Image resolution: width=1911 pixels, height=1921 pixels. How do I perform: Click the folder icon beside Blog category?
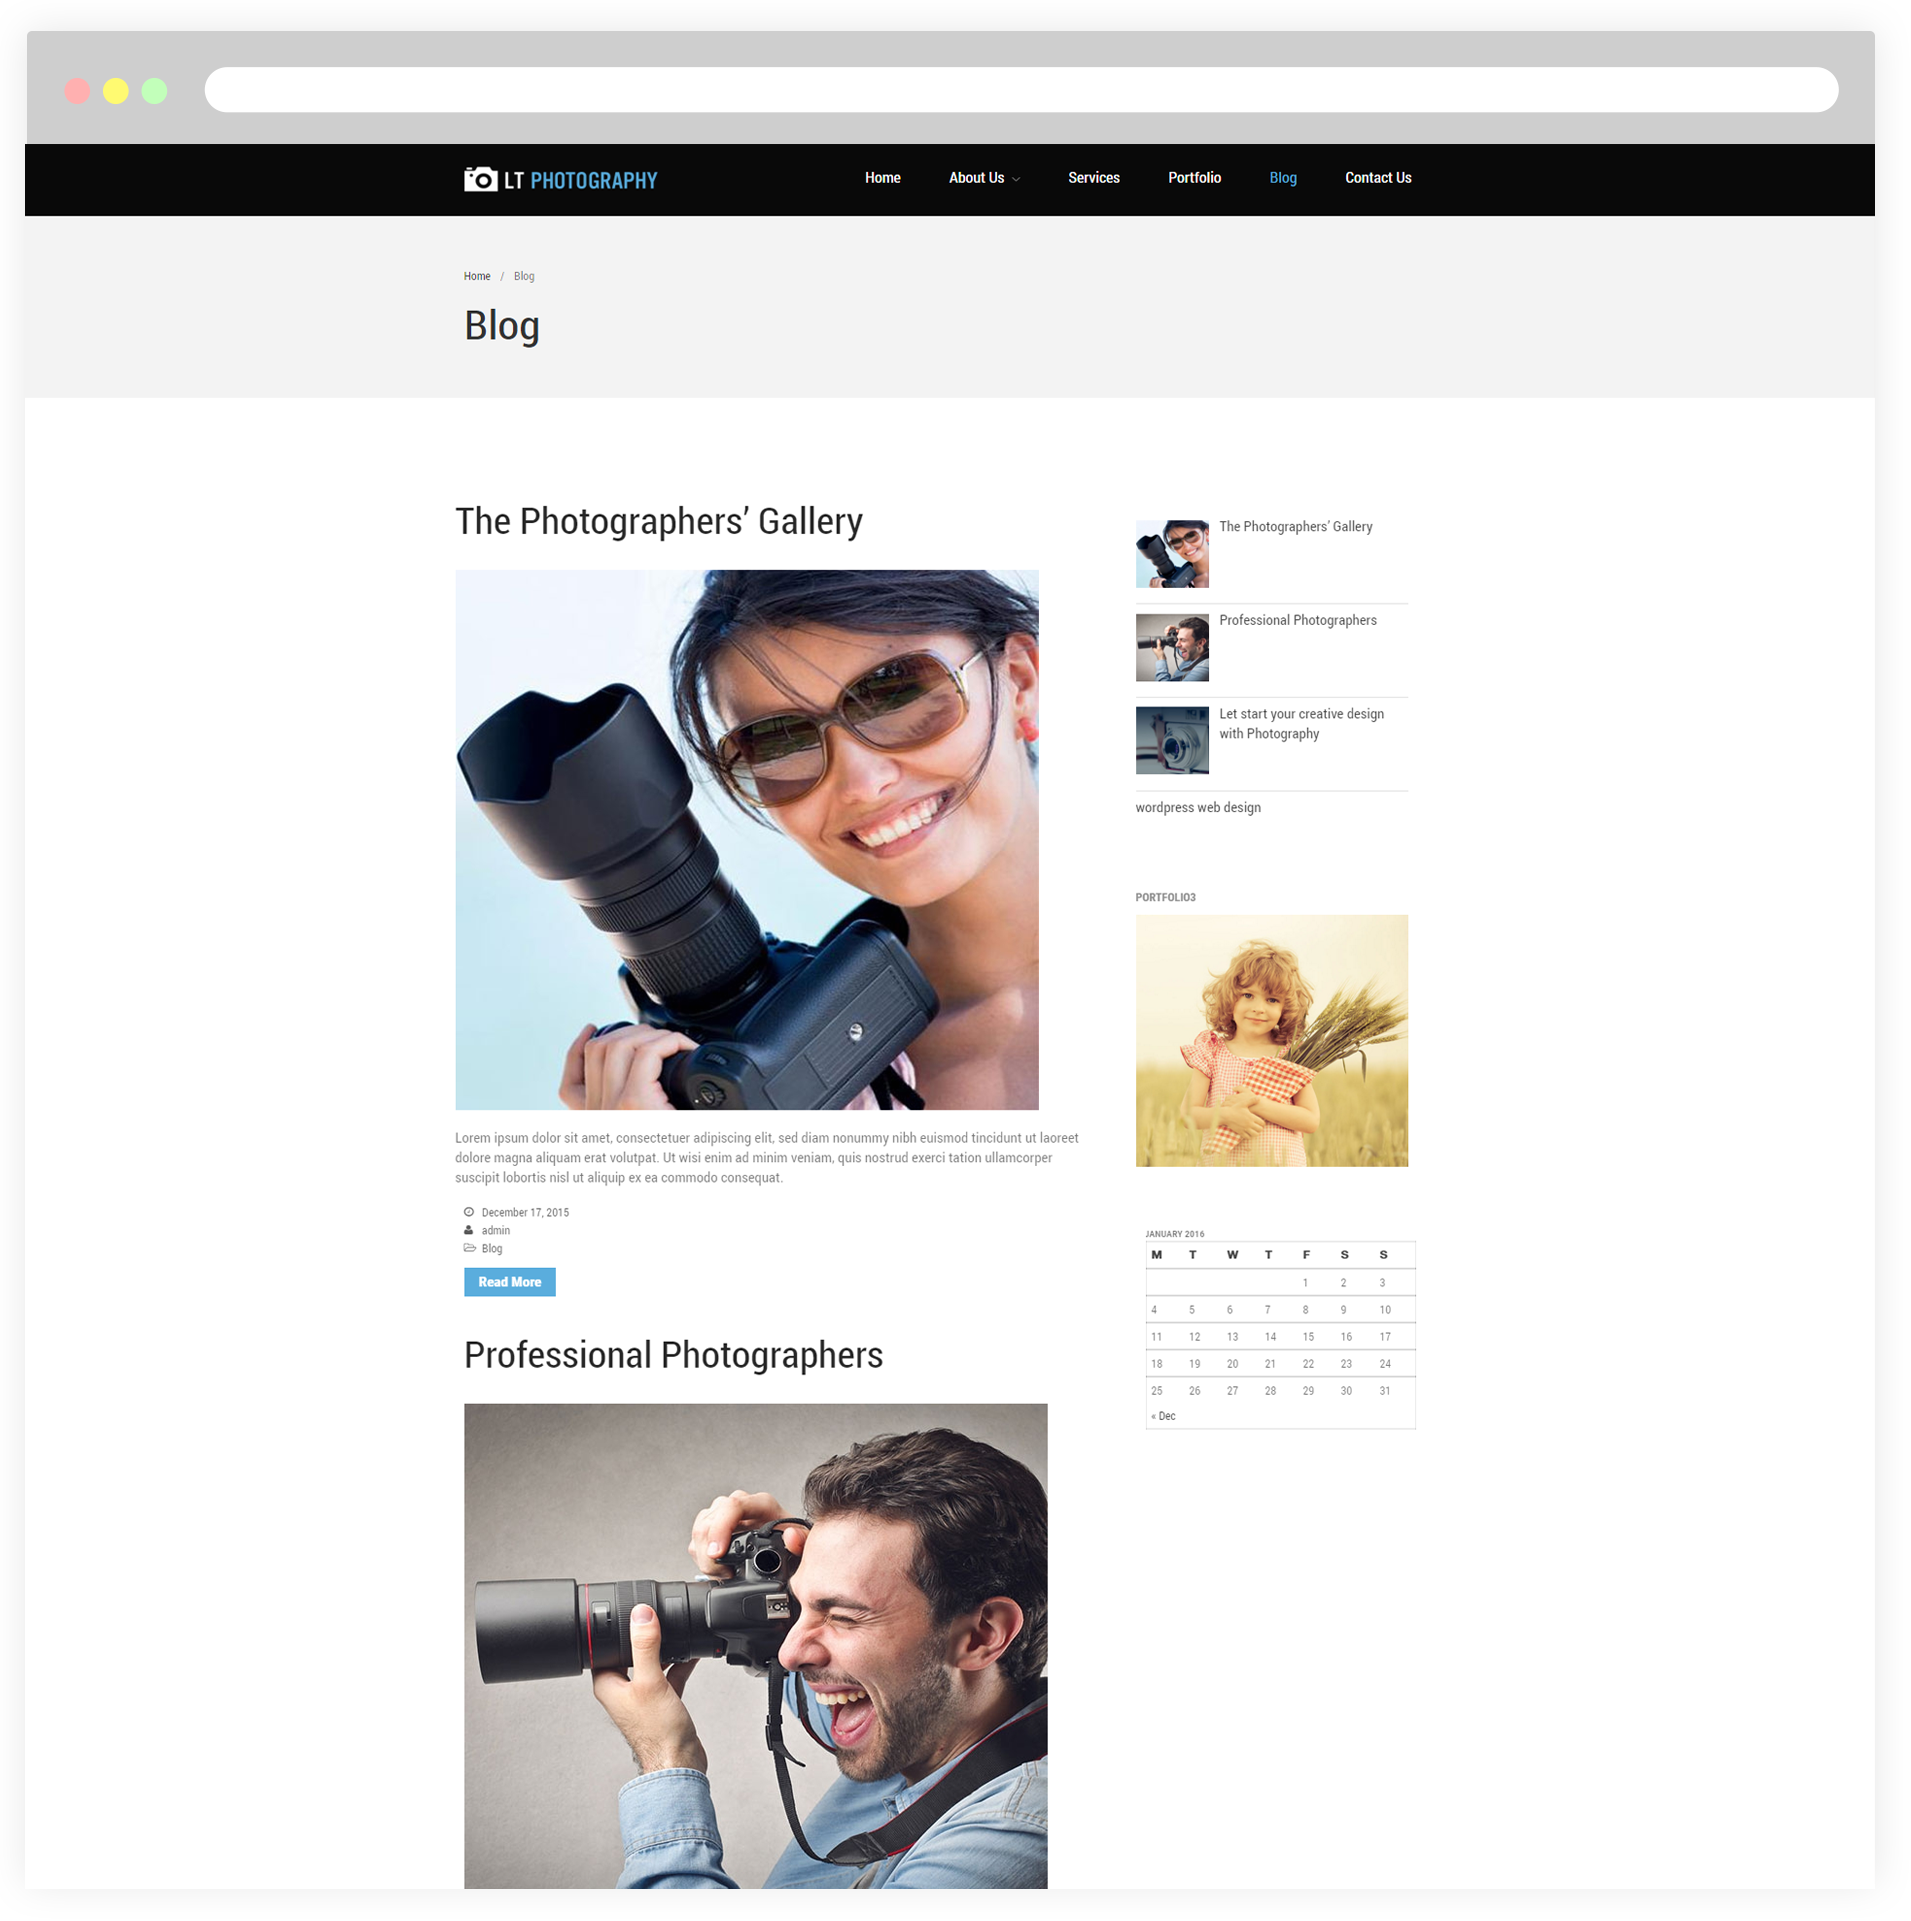point(469,1248)
